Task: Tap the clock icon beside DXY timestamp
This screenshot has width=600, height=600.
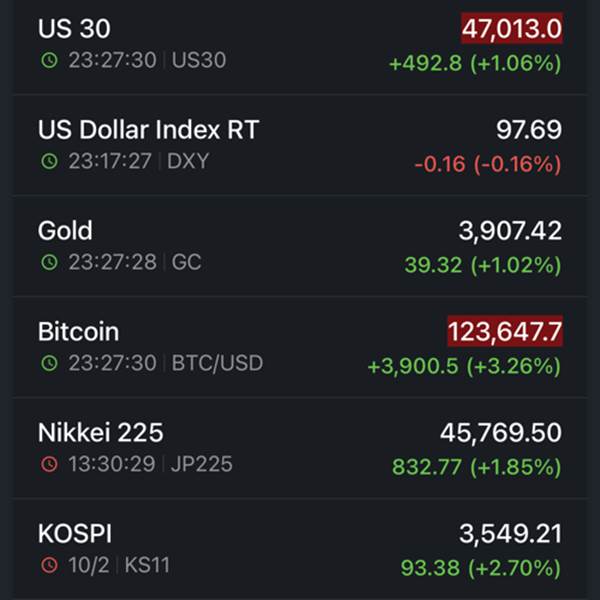Action: (x=49, y=162)
